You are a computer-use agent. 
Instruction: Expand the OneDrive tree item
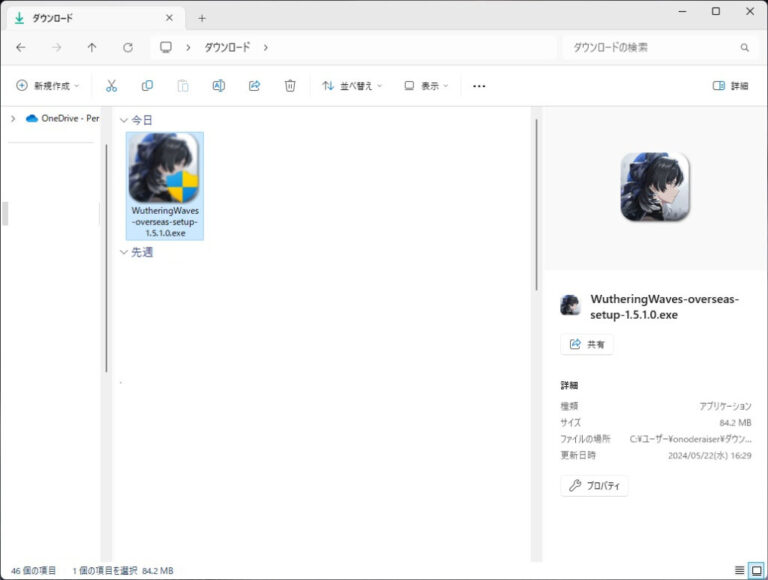pyautogui.click(x=13, y=118)
